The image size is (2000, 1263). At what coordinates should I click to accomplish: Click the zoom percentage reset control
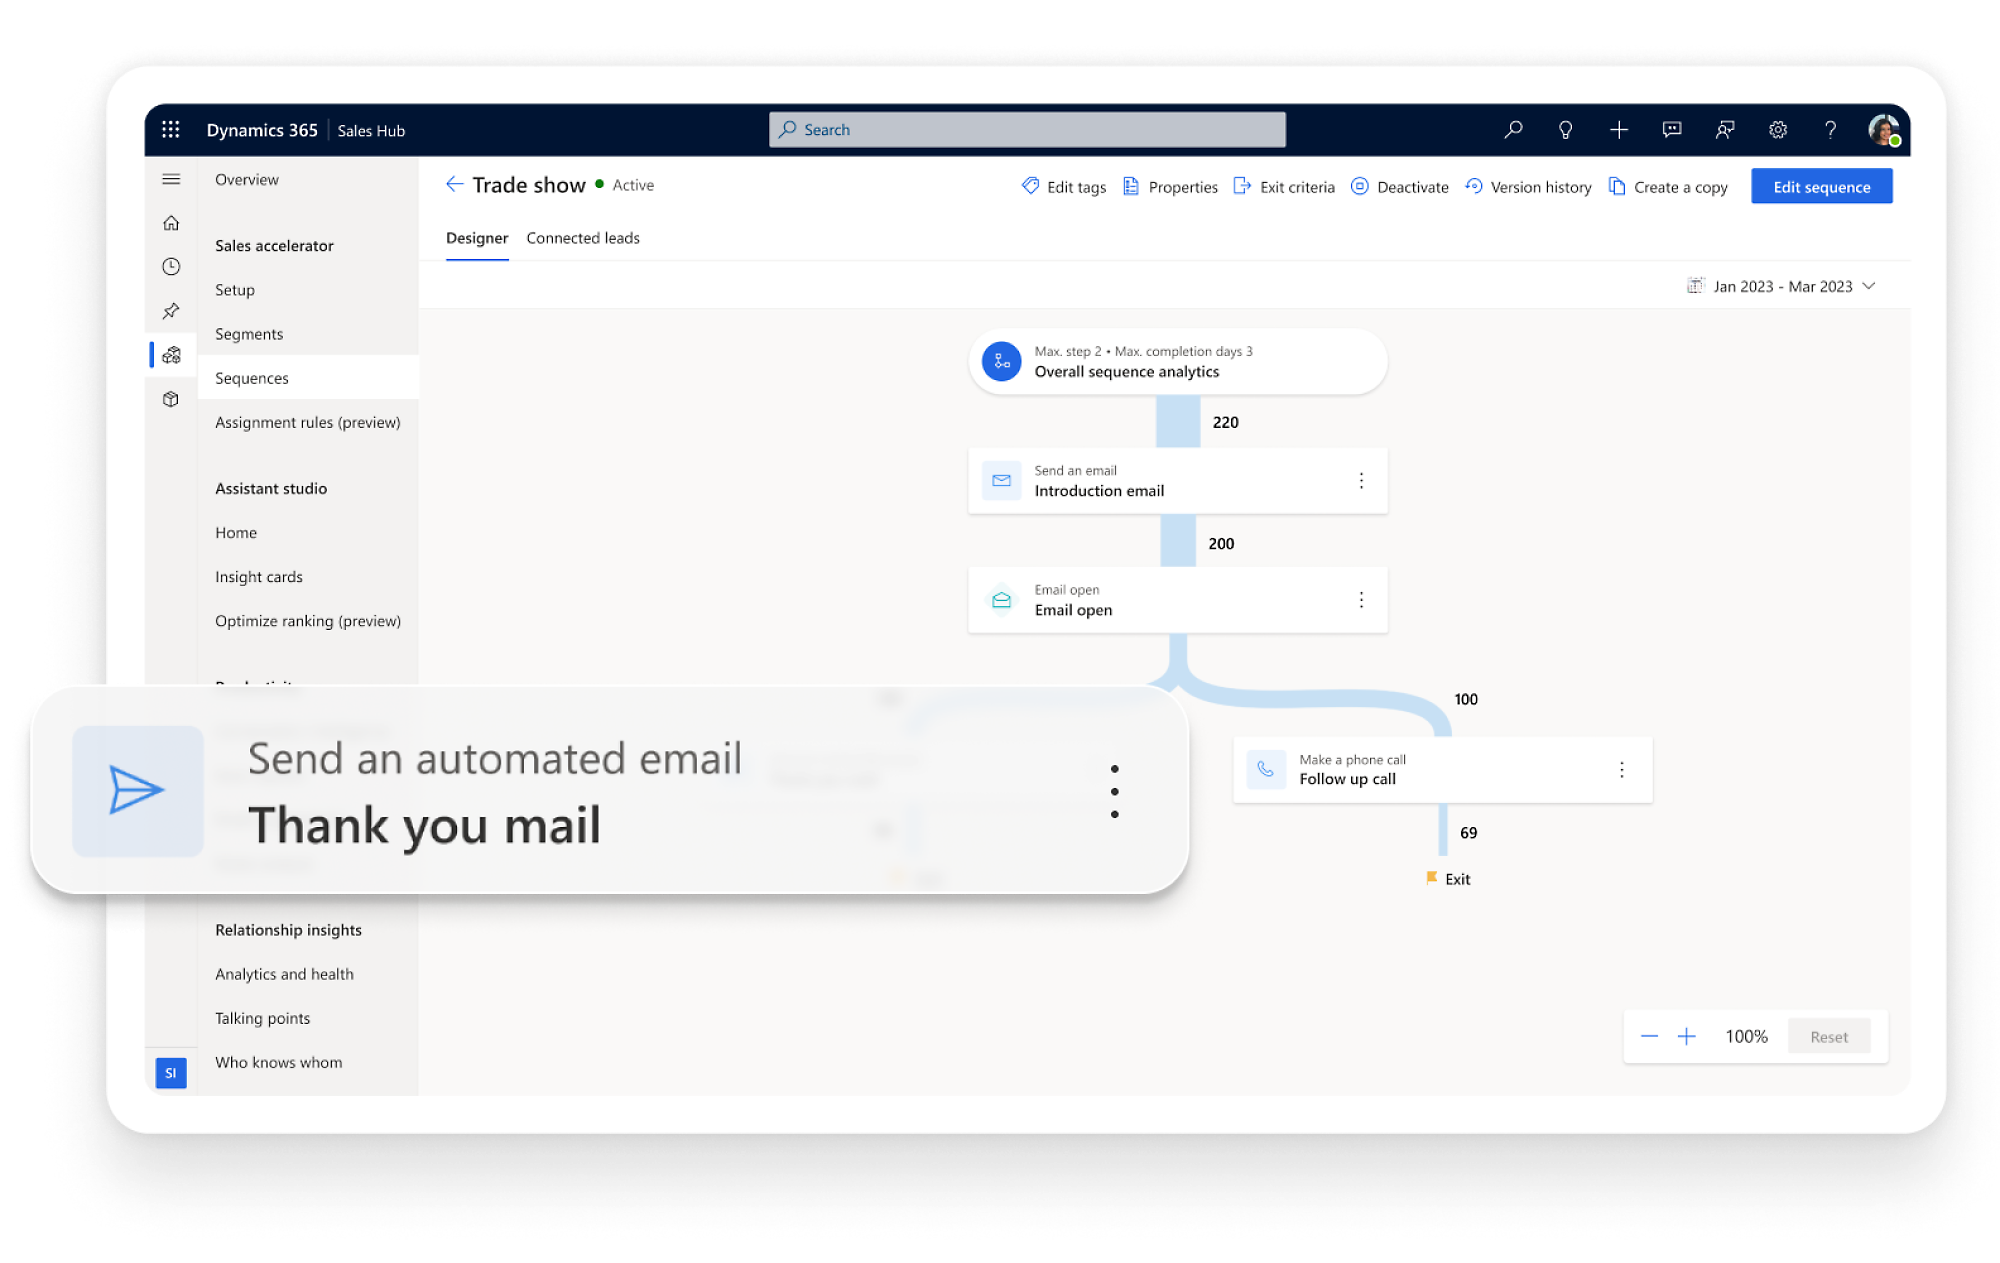pos(1830,1035)
